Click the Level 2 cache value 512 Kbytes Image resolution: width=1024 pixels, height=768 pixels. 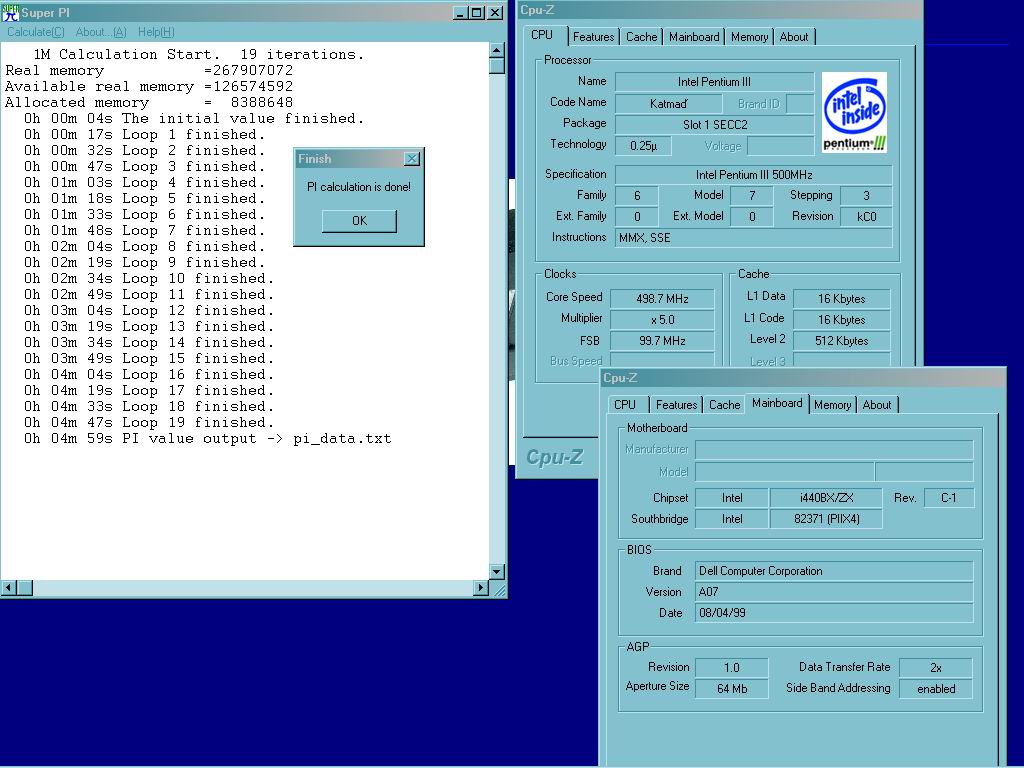click(x=841, y=341)
